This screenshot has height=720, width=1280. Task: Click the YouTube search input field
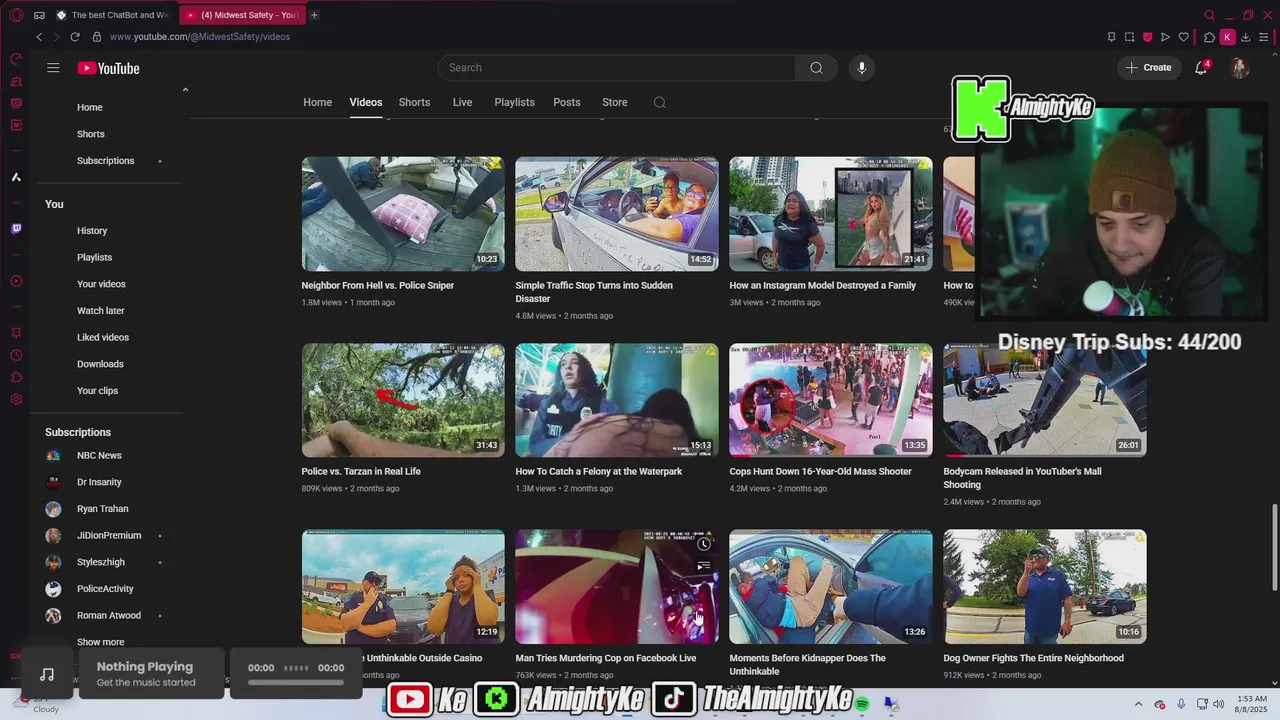click(617, 68)
